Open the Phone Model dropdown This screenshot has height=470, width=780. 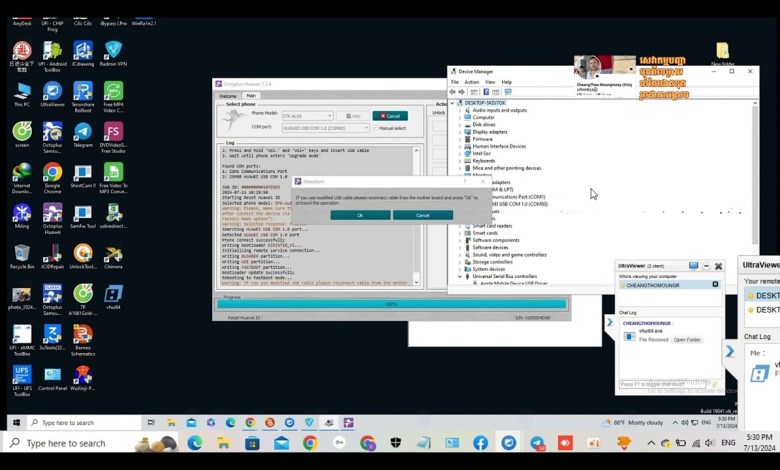(306, 116)
